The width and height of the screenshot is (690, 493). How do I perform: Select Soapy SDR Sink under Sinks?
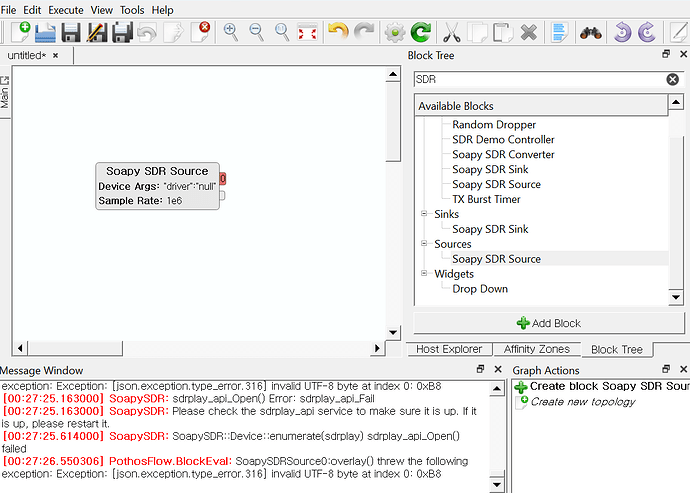tap(490, 229)
